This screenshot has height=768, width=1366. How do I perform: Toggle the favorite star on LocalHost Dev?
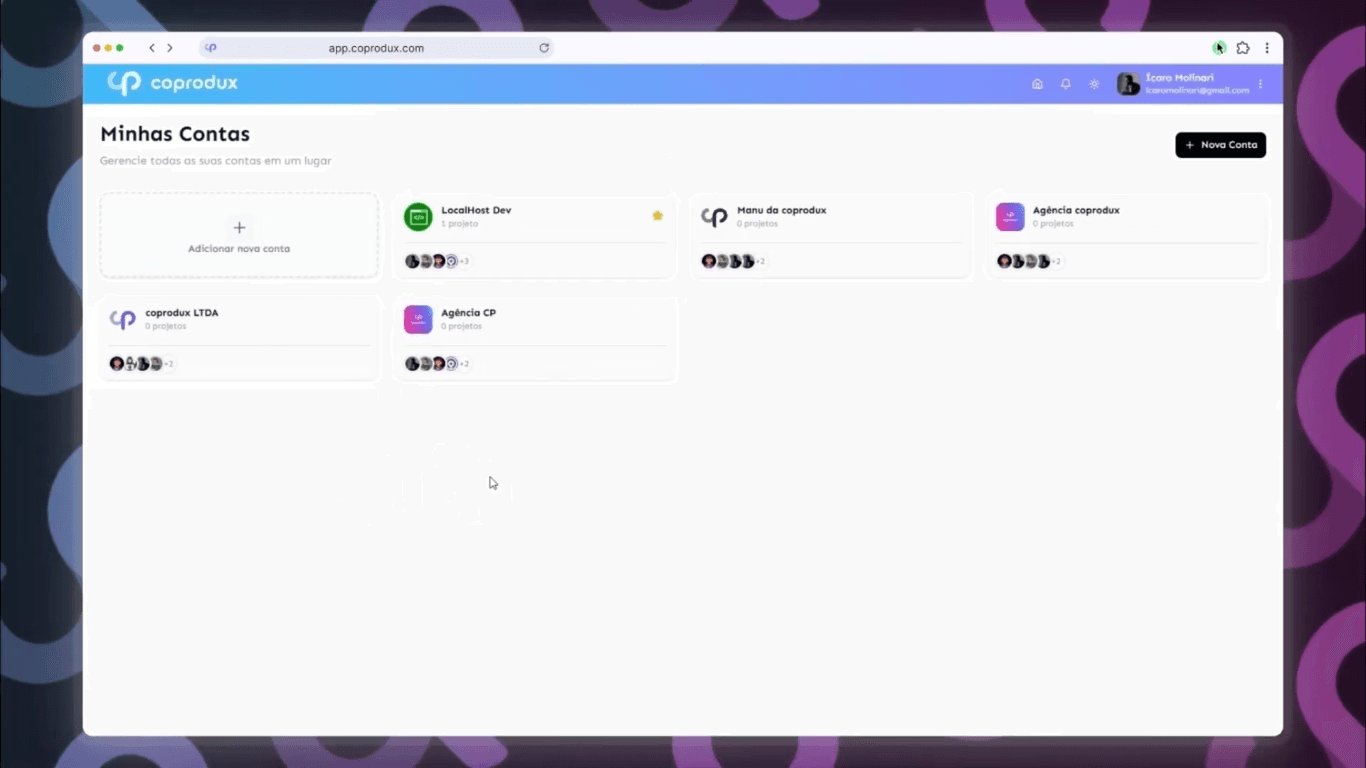(657, 215)
